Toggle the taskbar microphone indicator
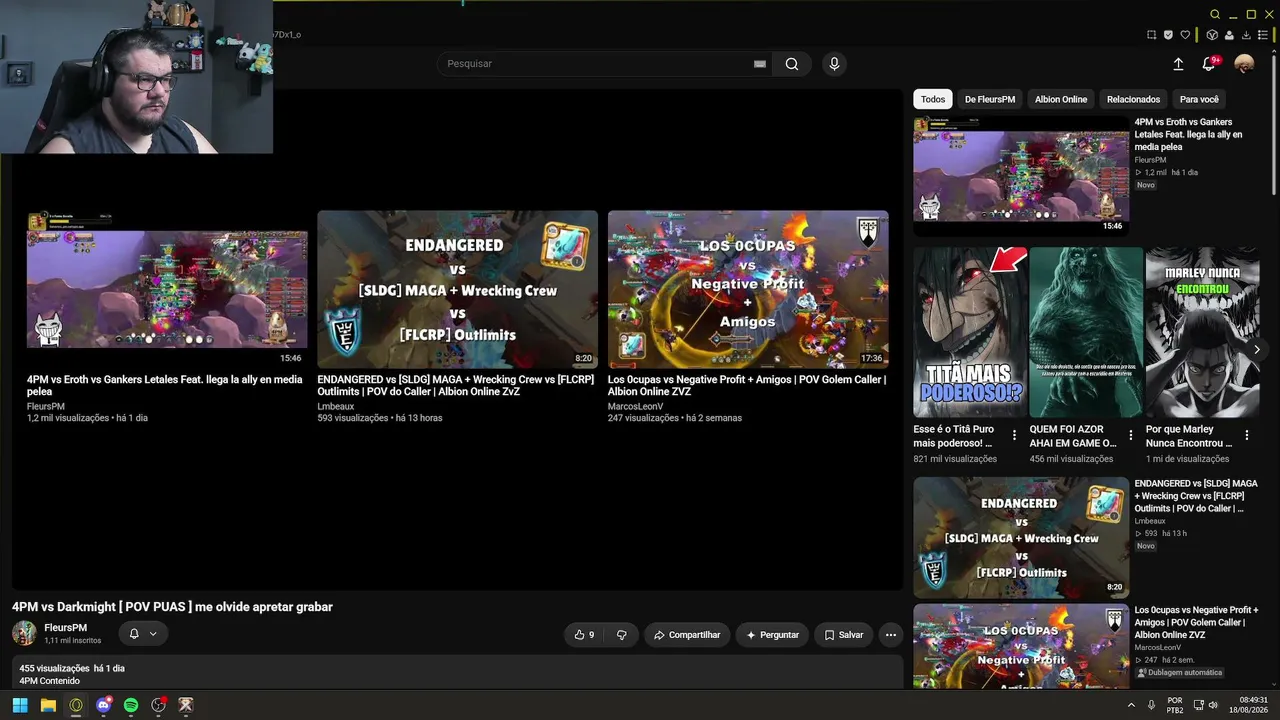Image resolution: width=1280 pixels, height=720 pixels. [1152, 705]
